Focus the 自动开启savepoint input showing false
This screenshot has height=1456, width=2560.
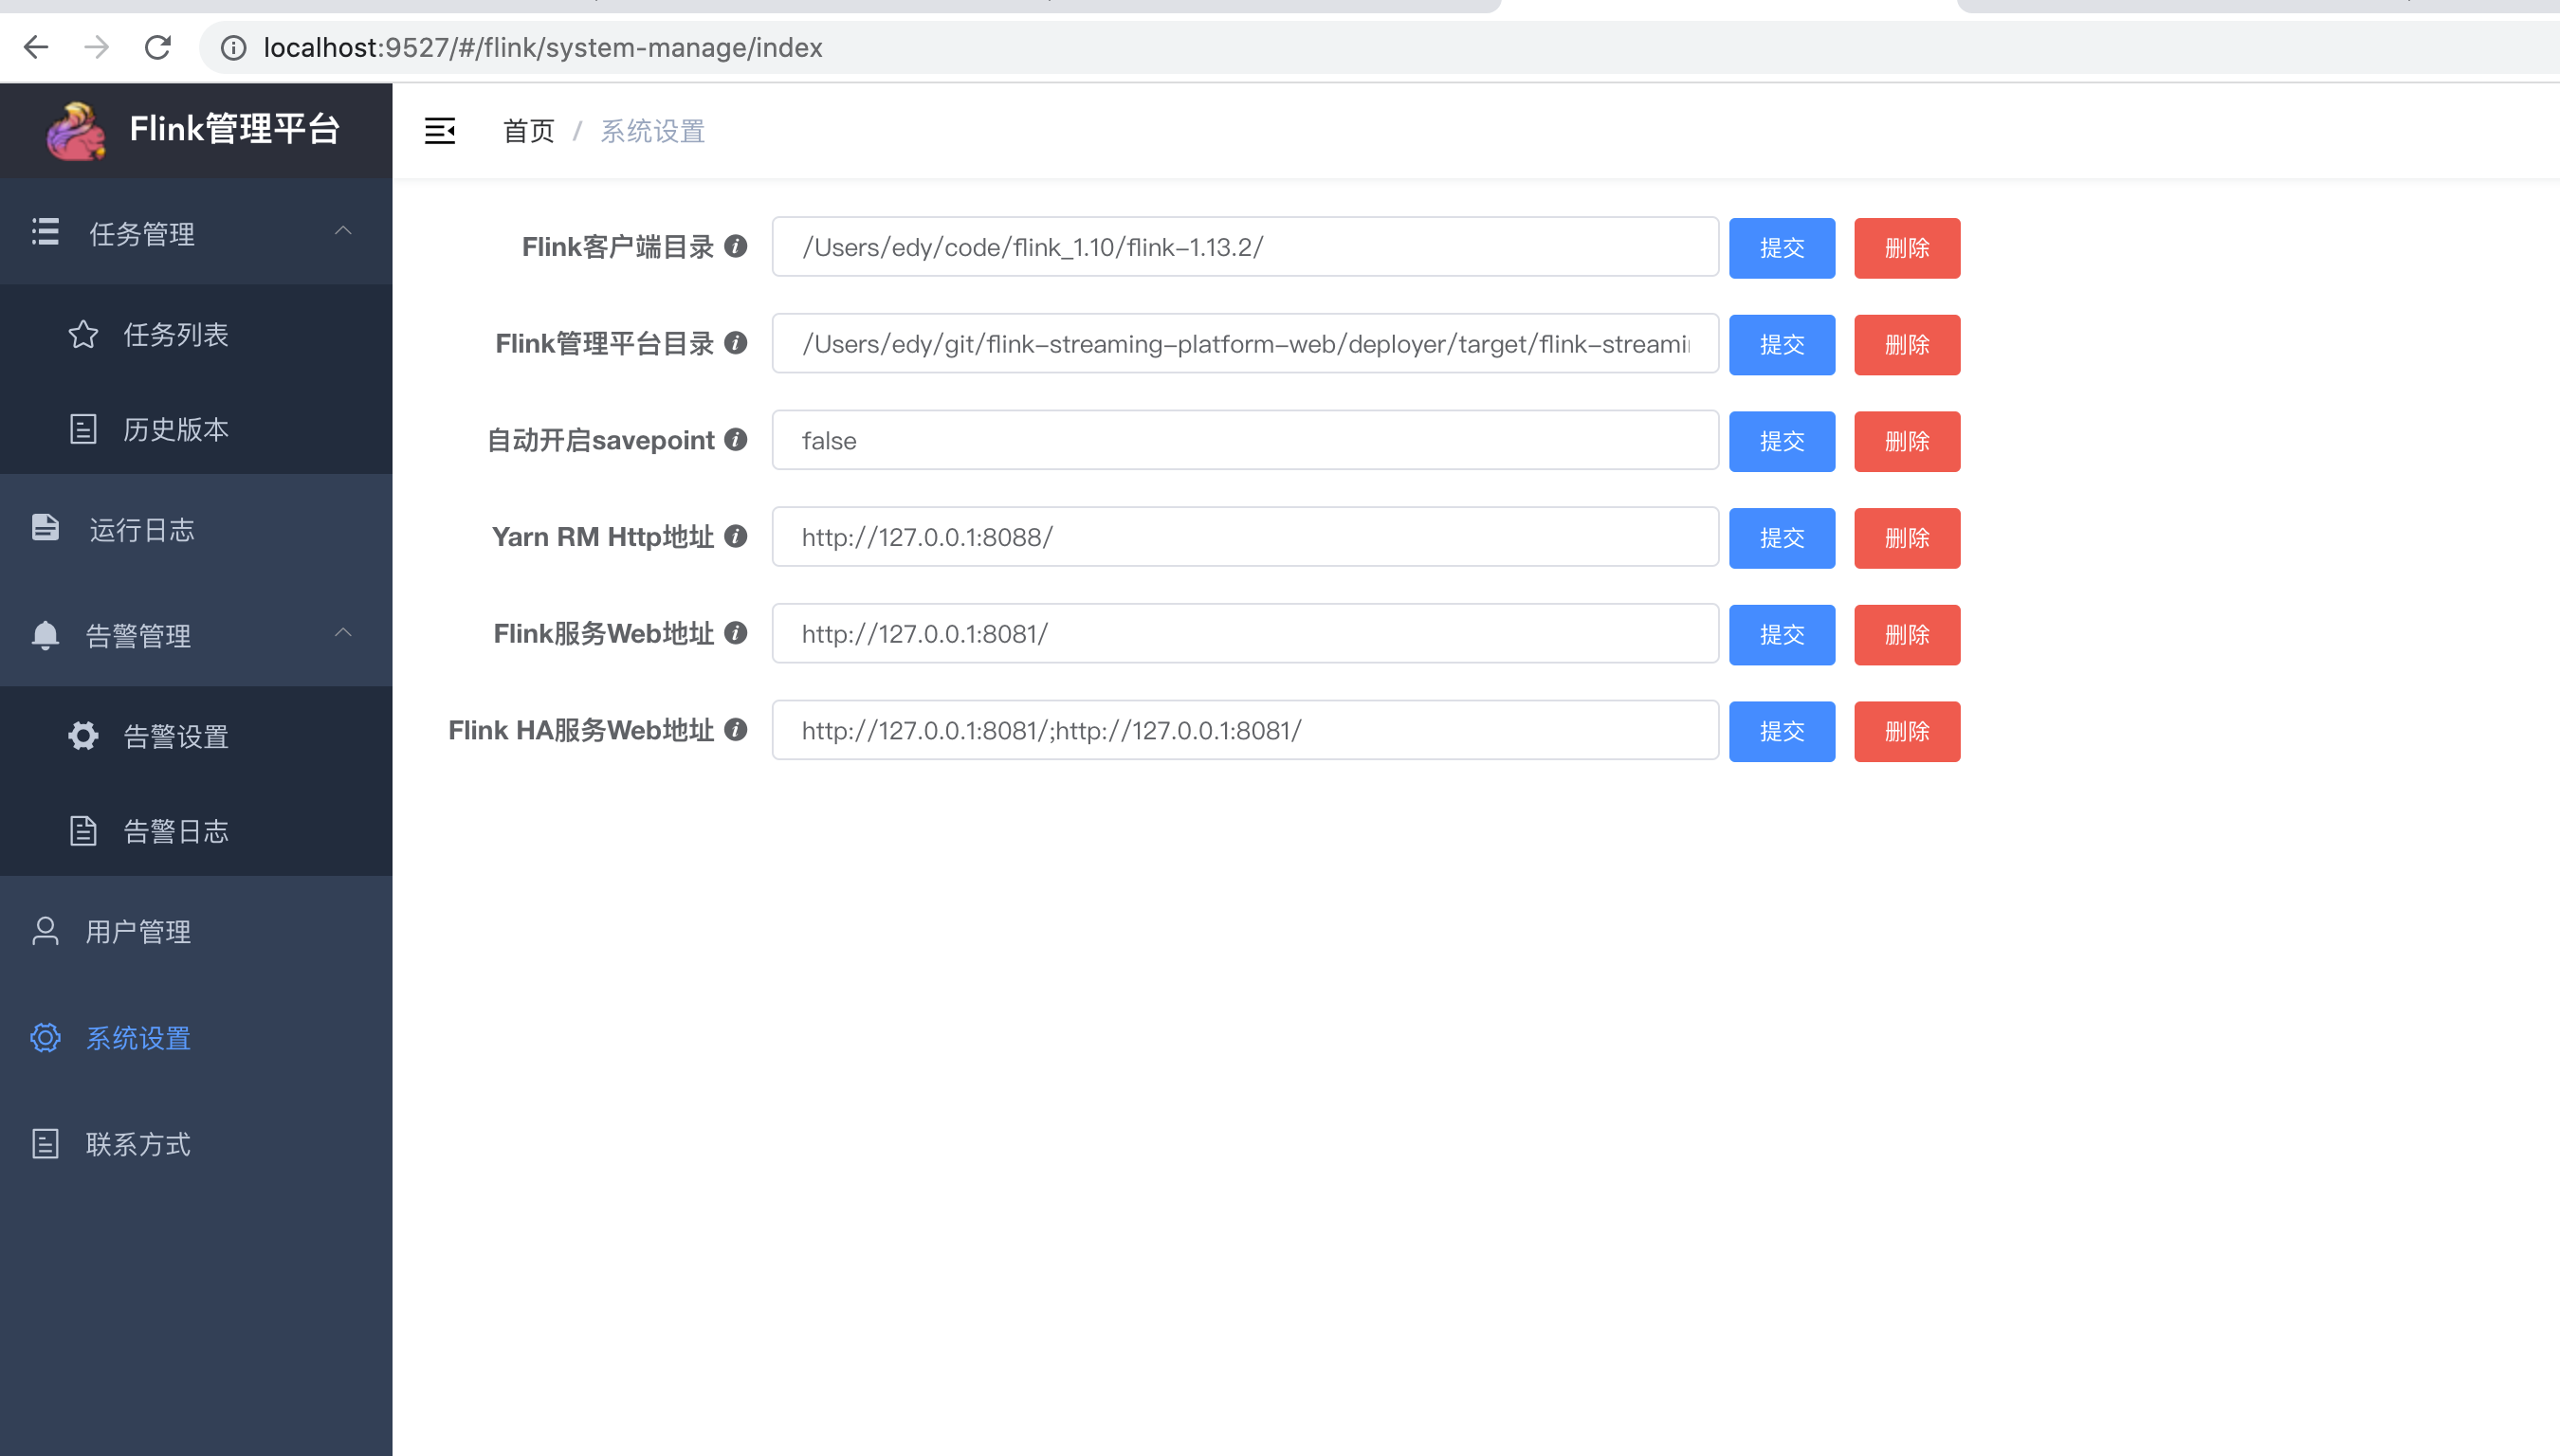click(1245, 440)
